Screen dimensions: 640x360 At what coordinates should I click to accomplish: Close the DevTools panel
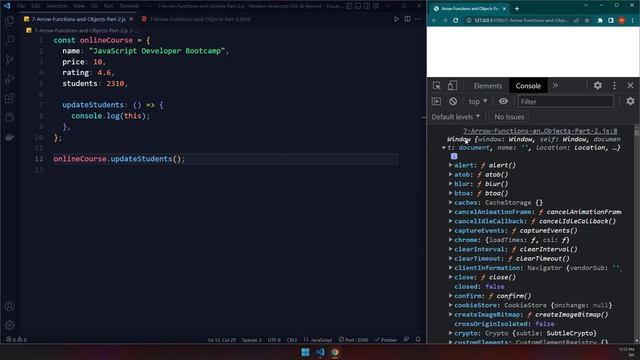tap(630, 86)
